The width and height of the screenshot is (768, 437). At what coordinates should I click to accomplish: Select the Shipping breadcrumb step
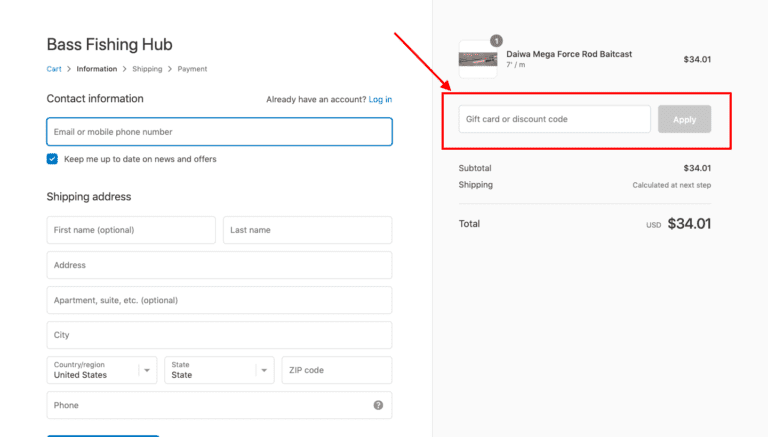(147, 69)
